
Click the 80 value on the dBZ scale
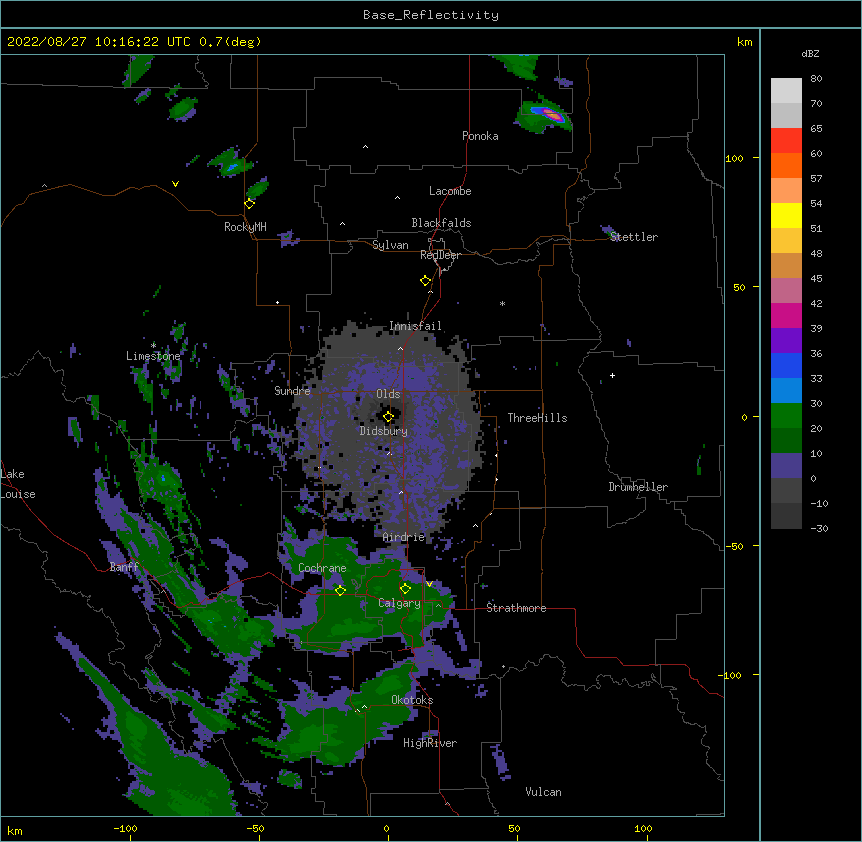[816, 79]
